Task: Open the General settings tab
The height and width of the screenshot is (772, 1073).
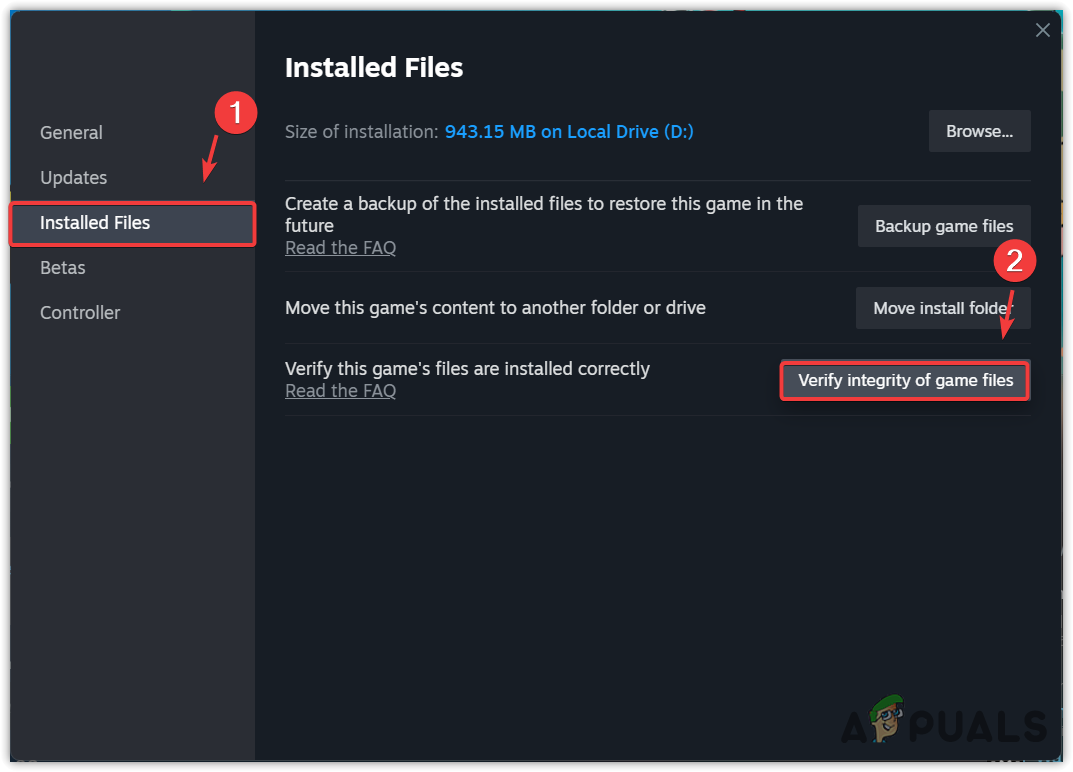Action: [x=71, y=133]
